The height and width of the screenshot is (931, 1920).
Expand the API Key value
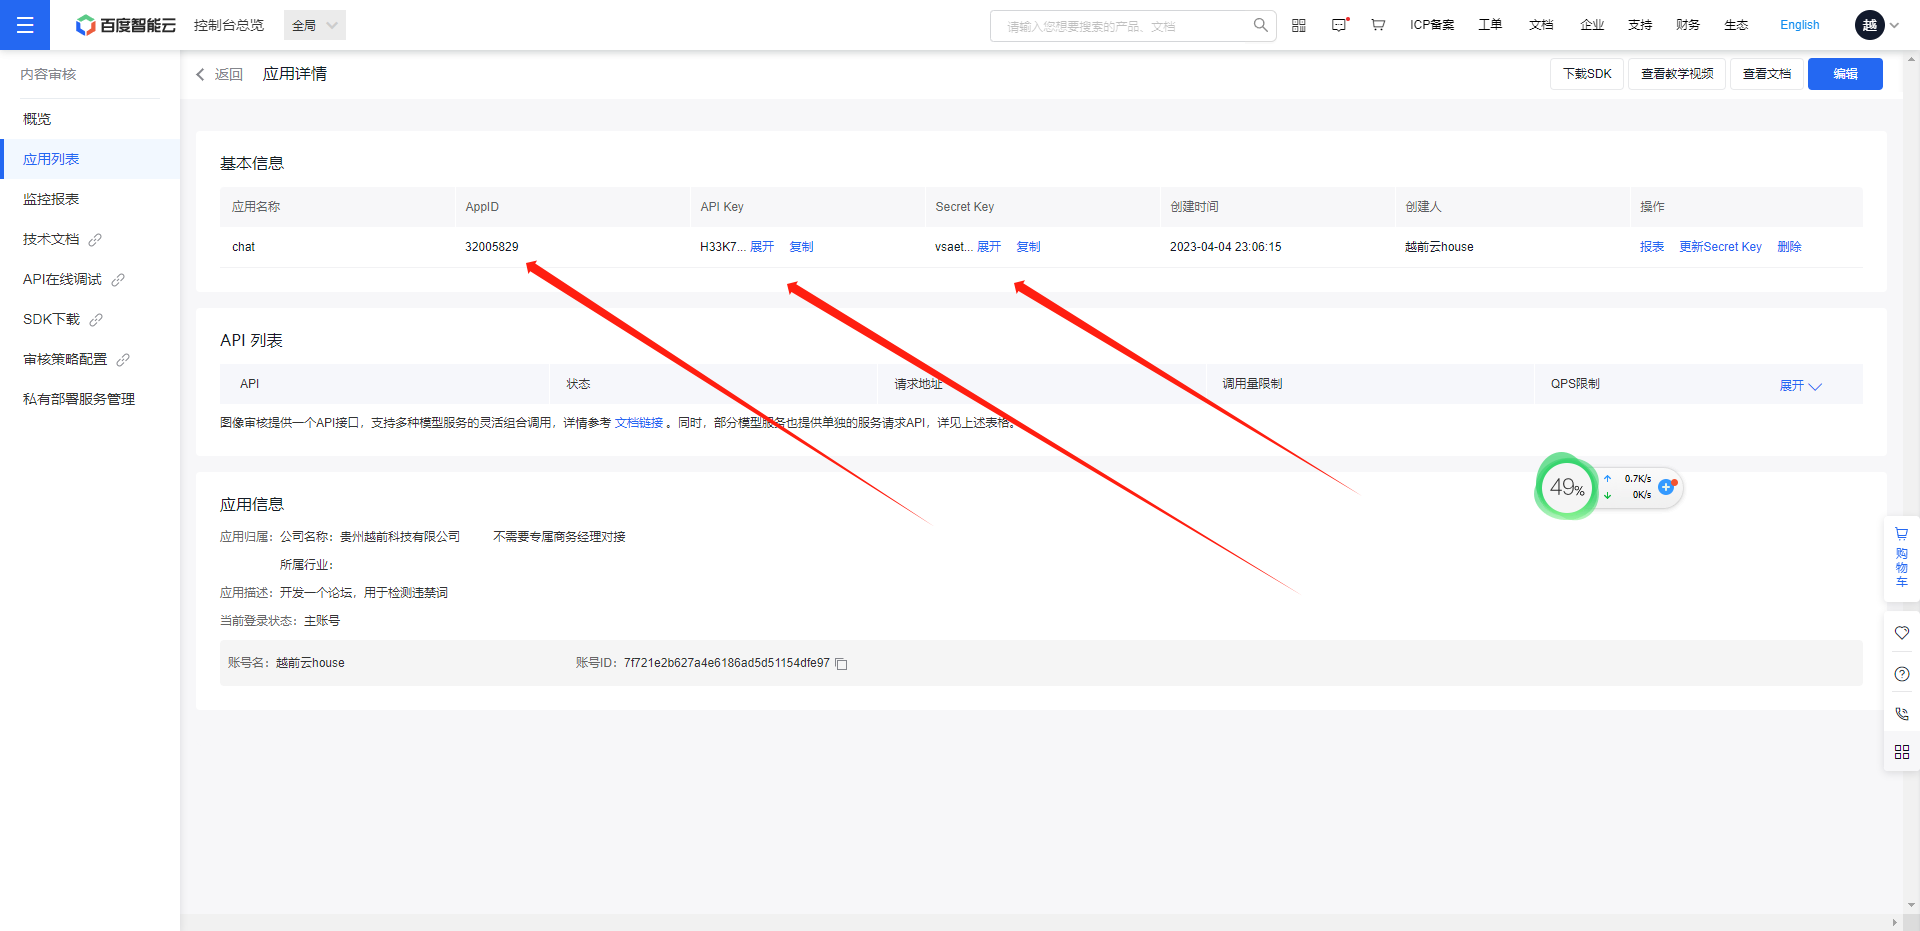762,247
